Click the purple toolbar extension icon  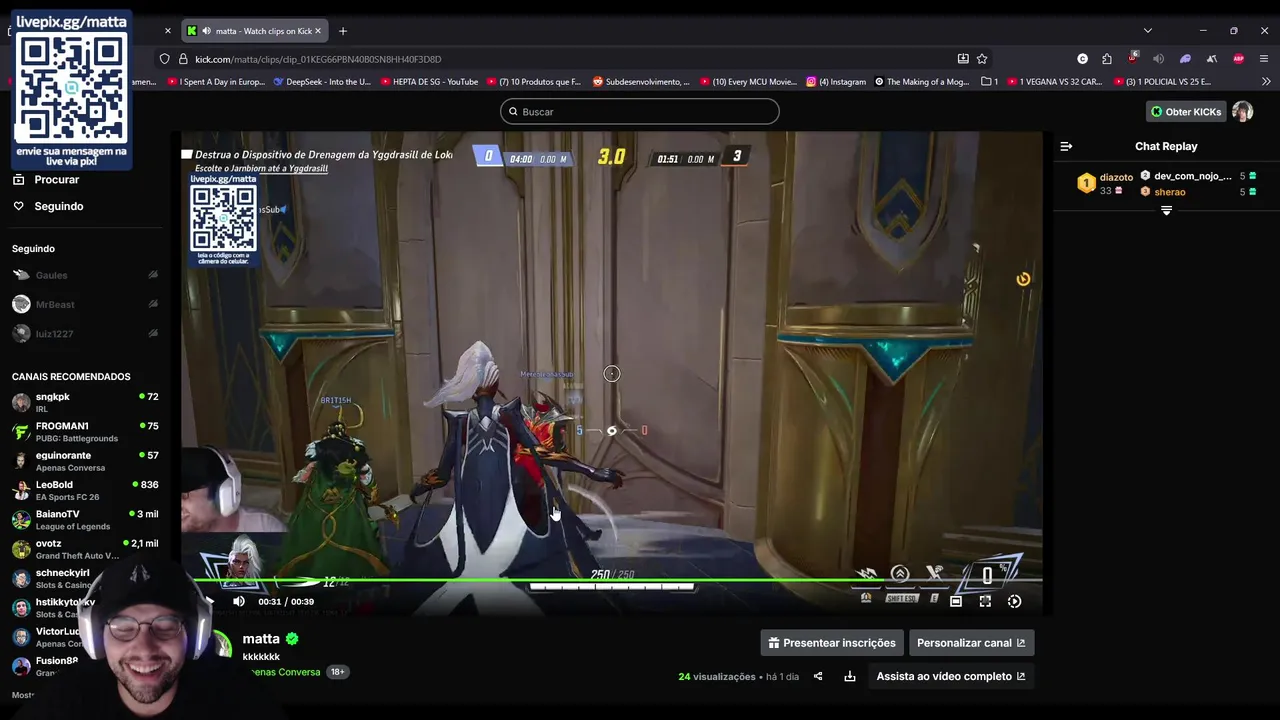click(1185, 59)
